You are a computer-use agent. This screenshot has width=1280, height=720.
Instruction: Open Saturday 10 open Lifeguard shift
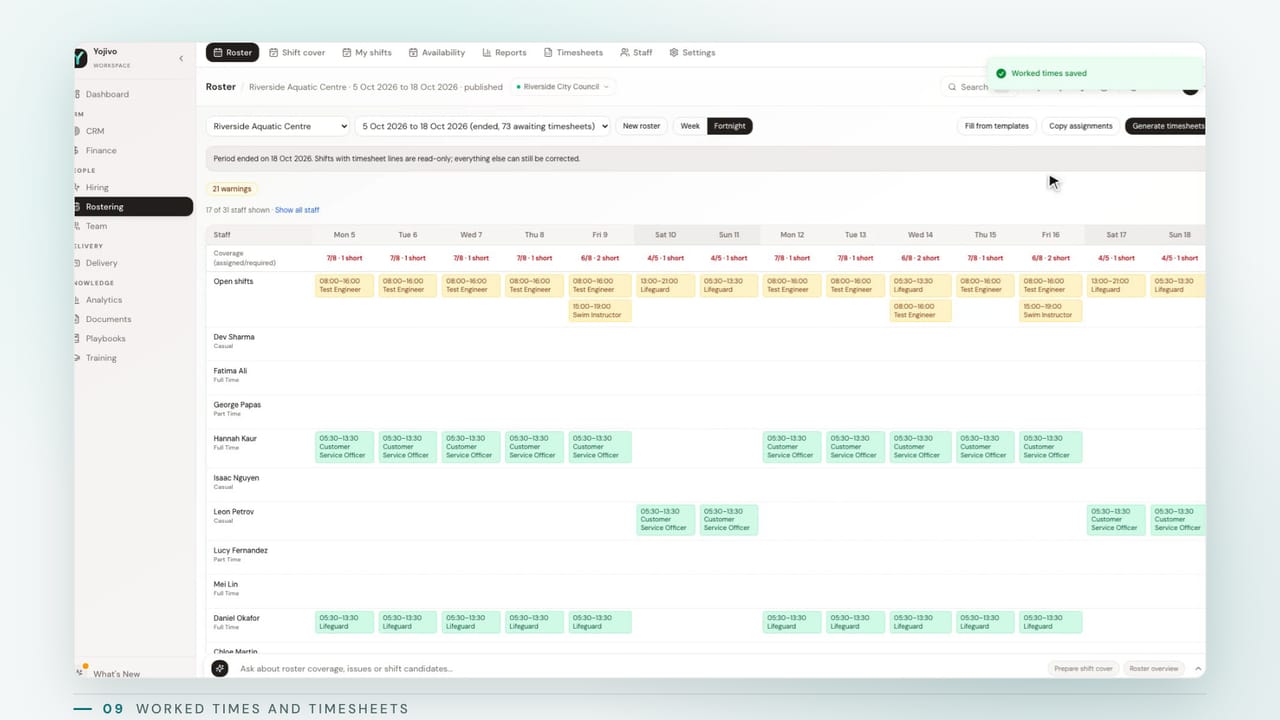664,286
